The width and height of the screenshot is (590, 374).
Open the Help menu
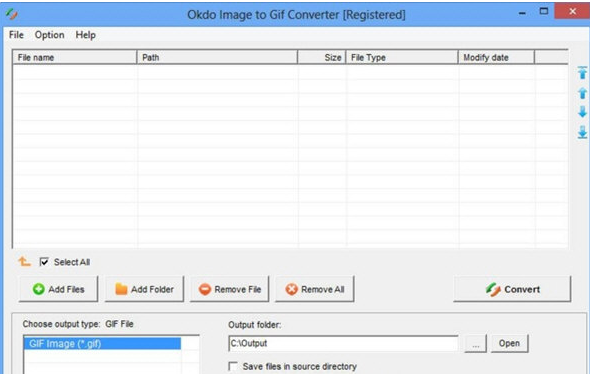[85, 35]
